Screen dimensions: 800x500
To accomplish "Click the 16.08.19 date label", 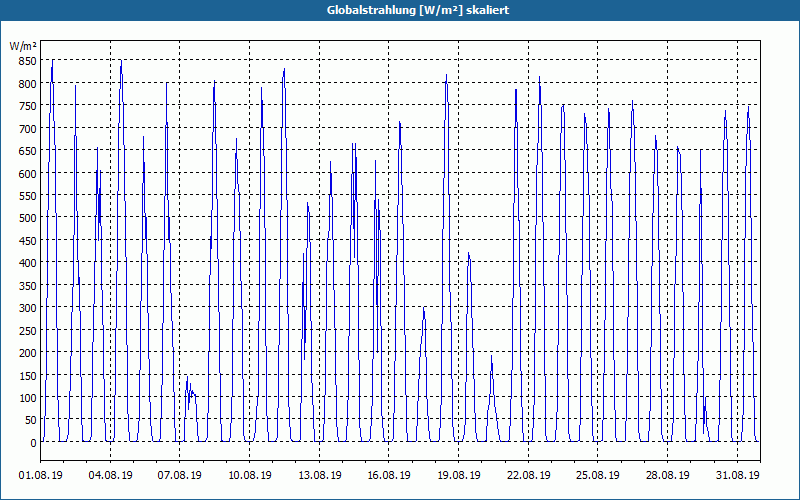I will tap(389, 475).
